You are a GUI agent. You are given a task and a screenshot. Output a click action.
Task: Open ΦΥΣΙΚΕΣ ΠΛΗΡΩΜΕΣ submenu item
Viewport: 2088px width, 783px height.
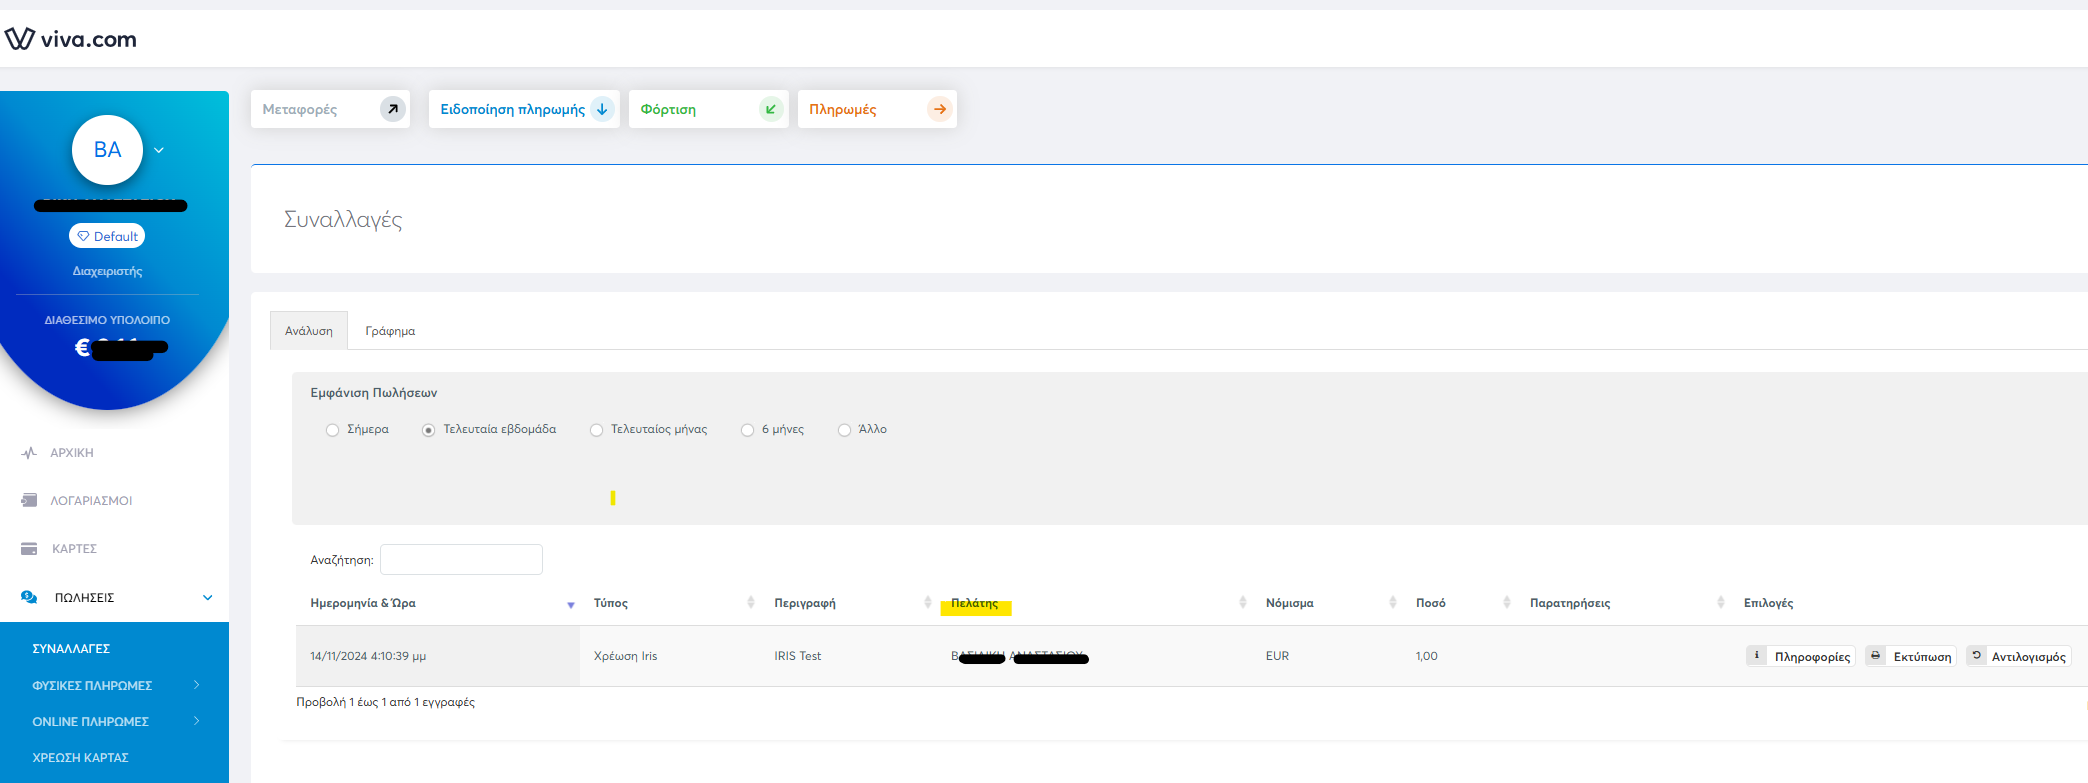(x=92, y=686)
